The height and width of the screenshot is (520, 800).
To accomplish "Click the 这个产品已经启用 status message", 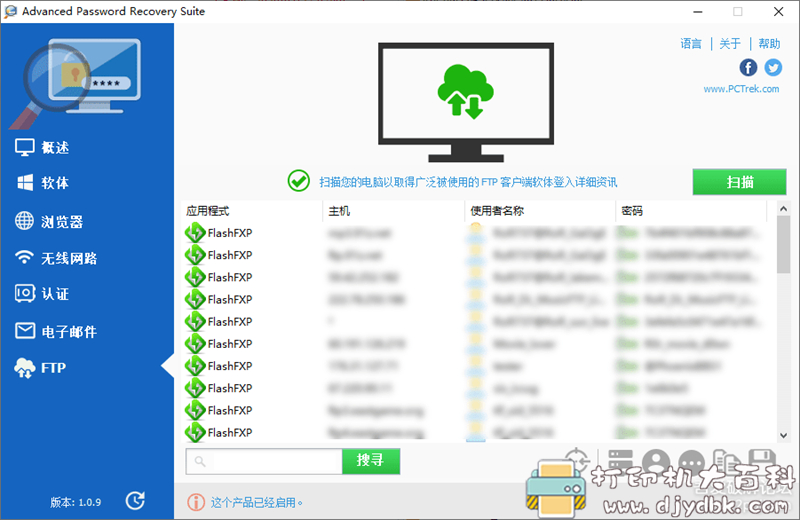I will tap(257, 503).
